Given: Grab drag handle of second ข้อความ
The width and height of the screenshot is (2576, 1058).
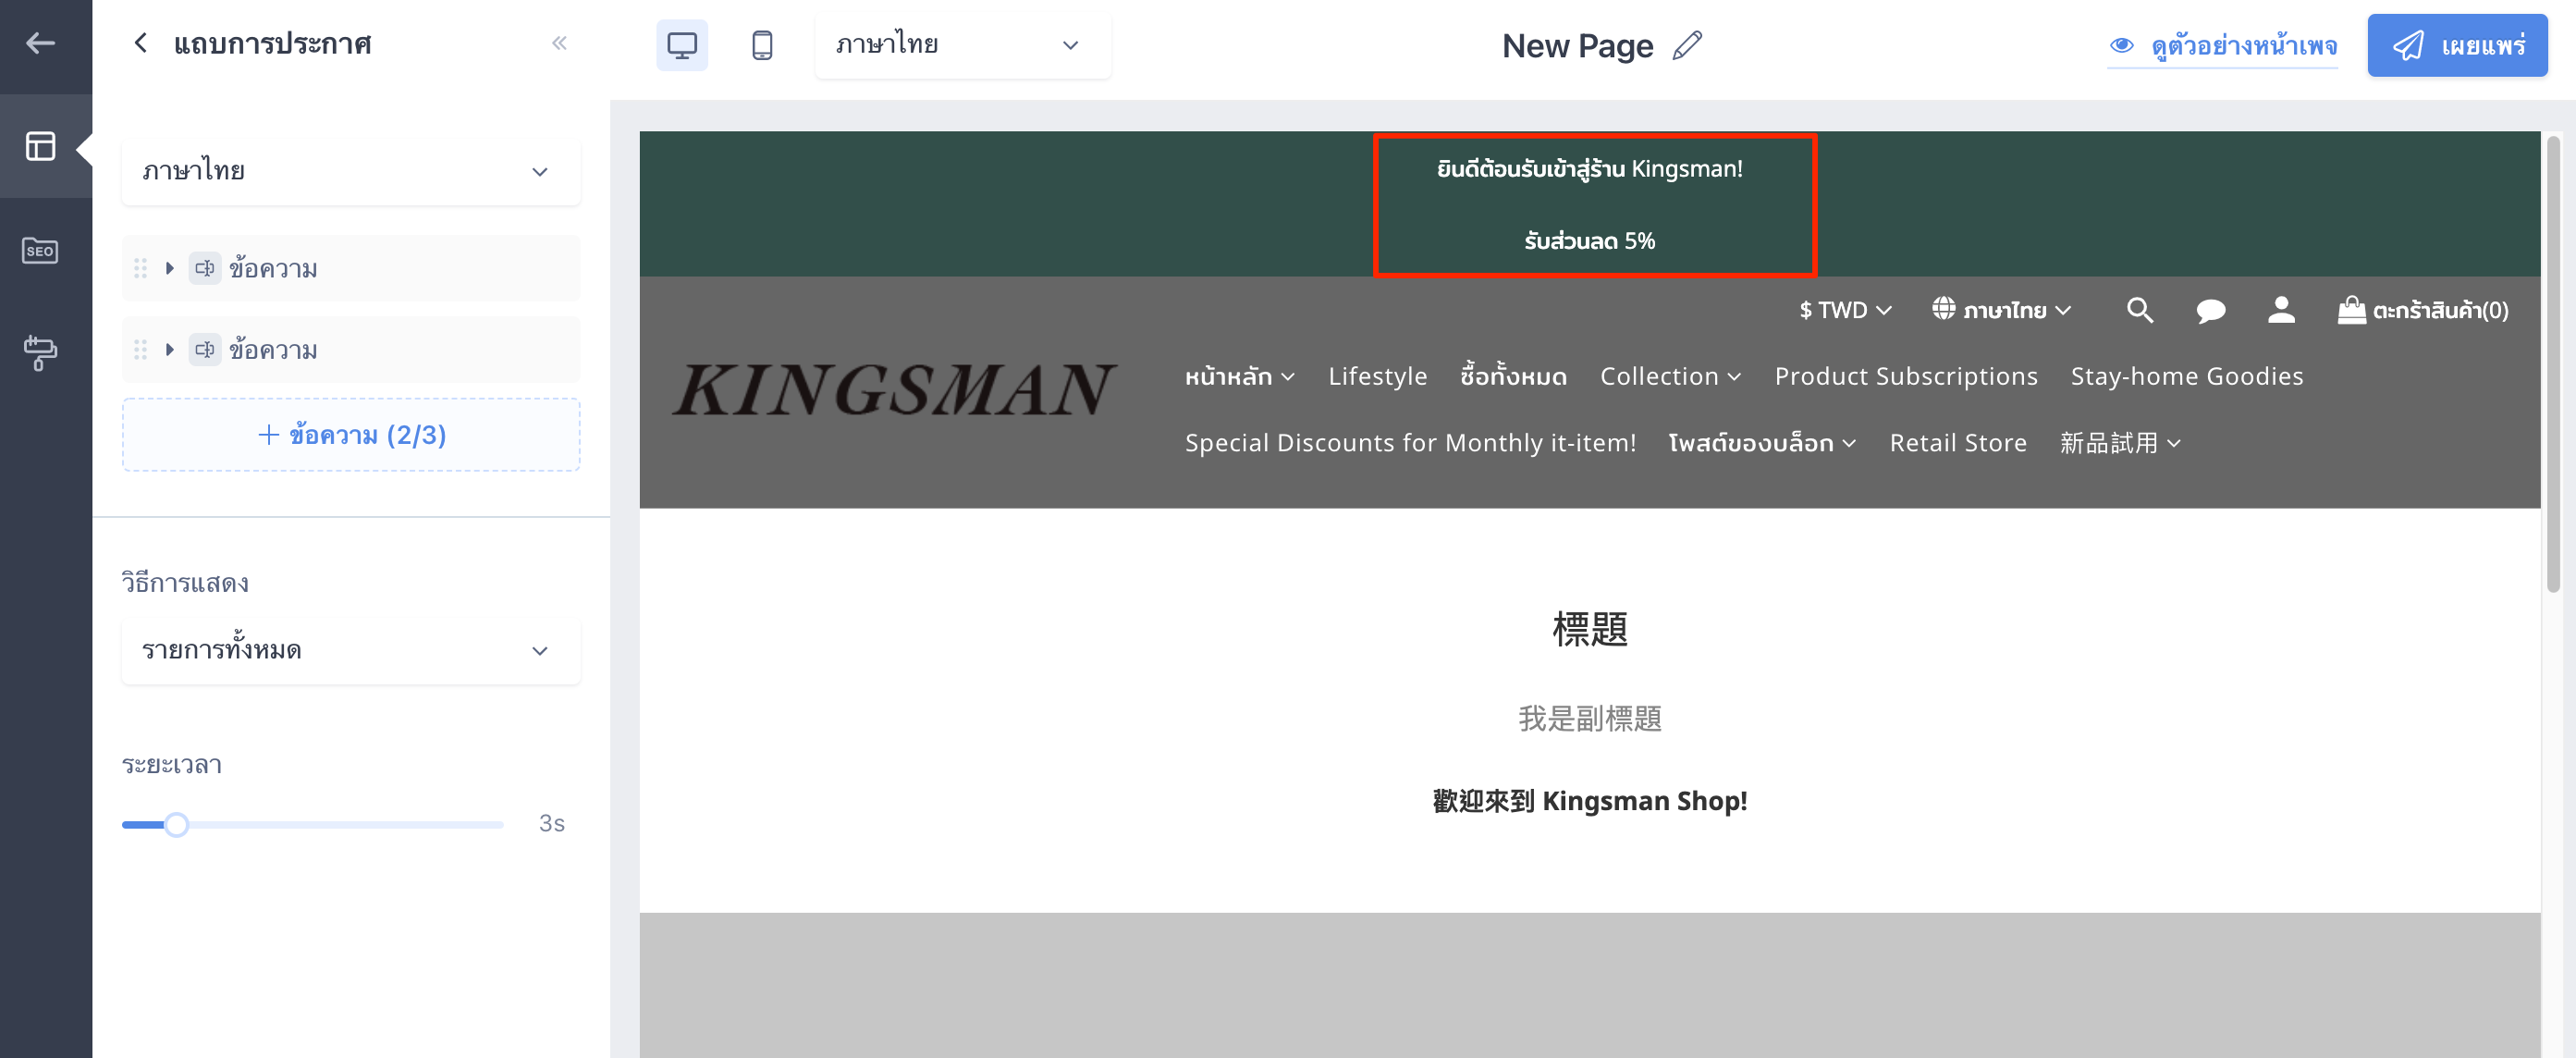Looking at the screenshot, I should tap(140, 349).
